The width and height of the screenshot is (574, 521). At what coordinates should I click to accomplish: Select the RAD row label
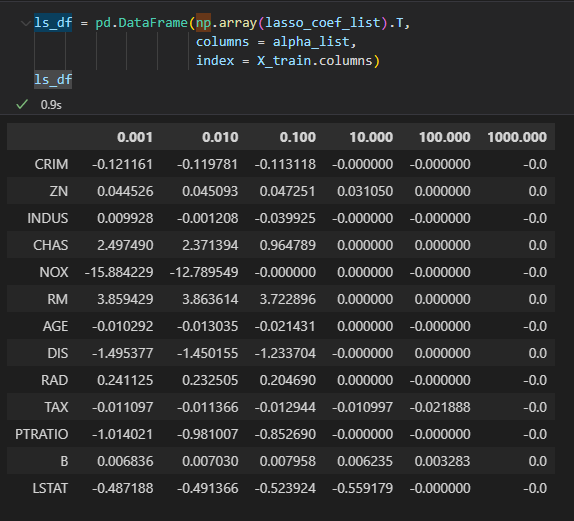[x=55, y=380]
